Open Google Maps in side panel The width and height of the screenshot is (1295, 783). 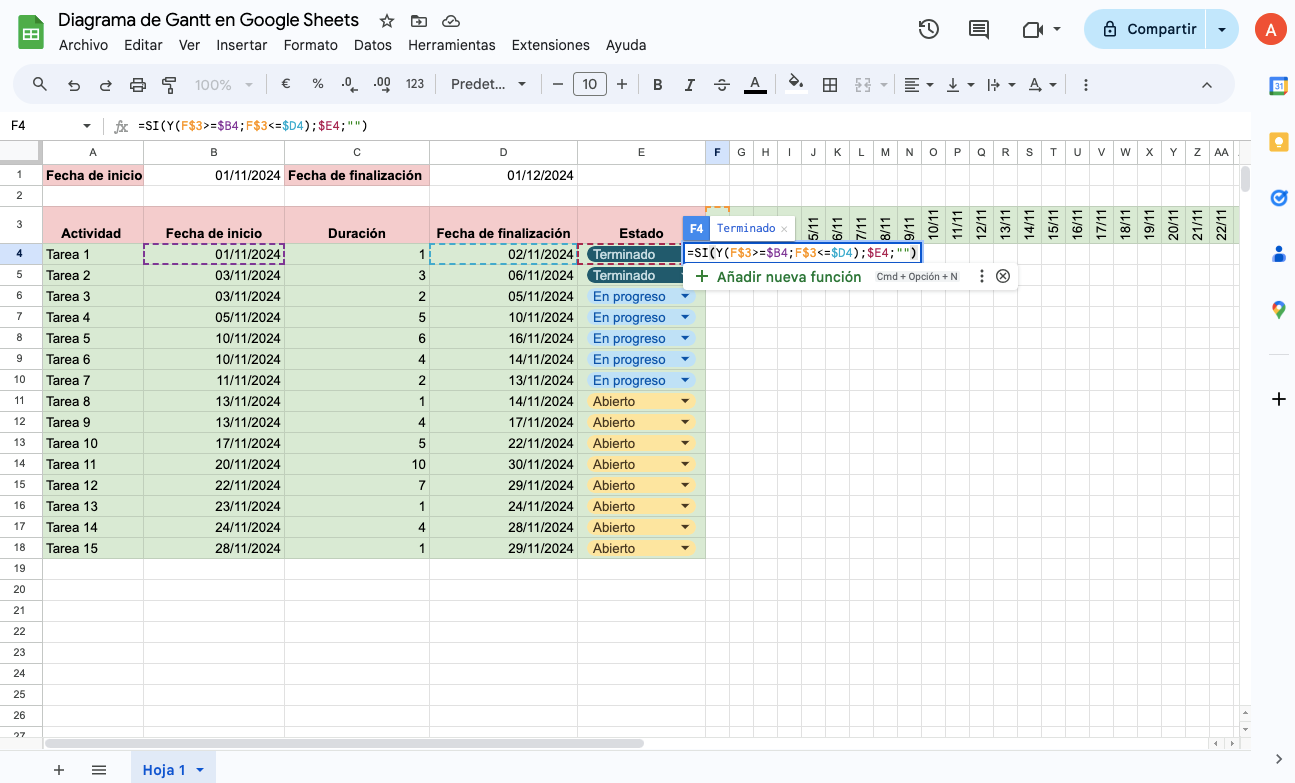(1278, 310)
